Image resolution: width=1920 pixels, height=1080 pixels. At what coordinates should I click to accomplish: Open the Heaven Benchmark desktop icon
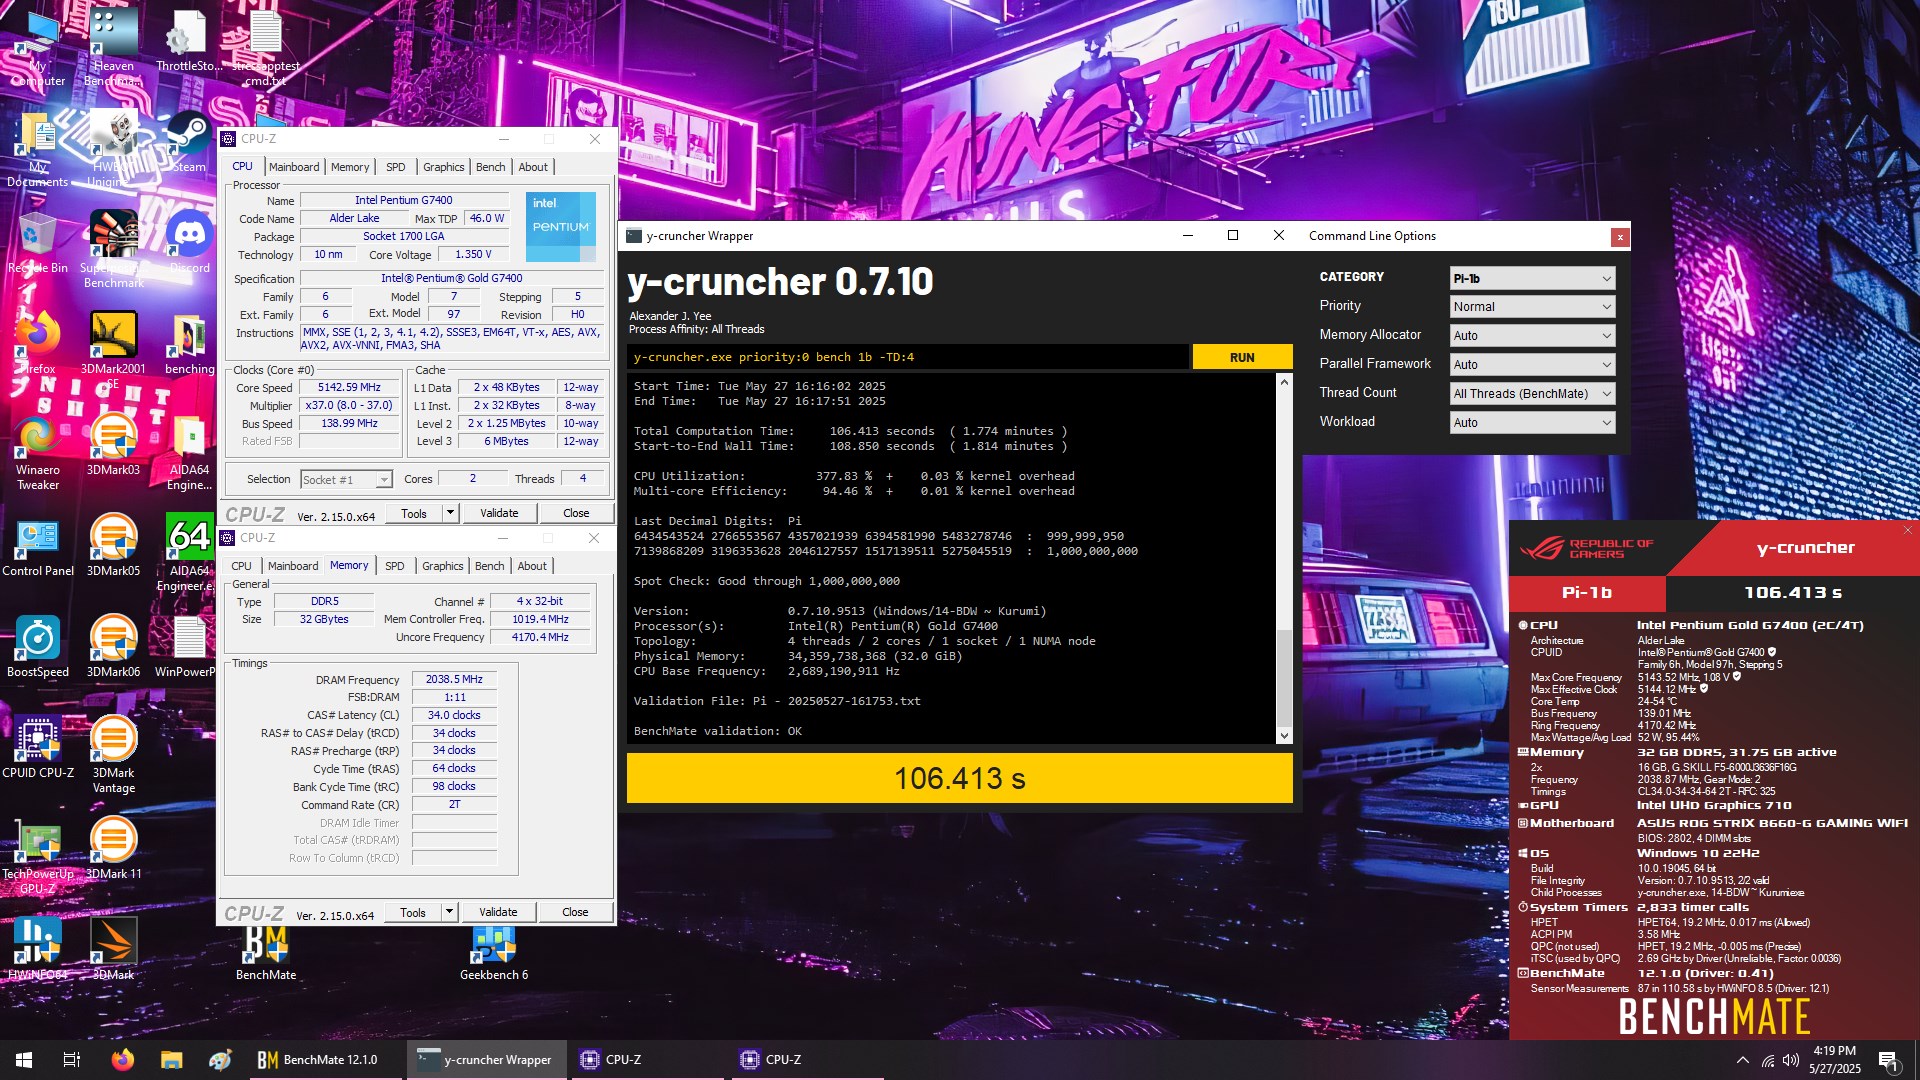point(113,46)
